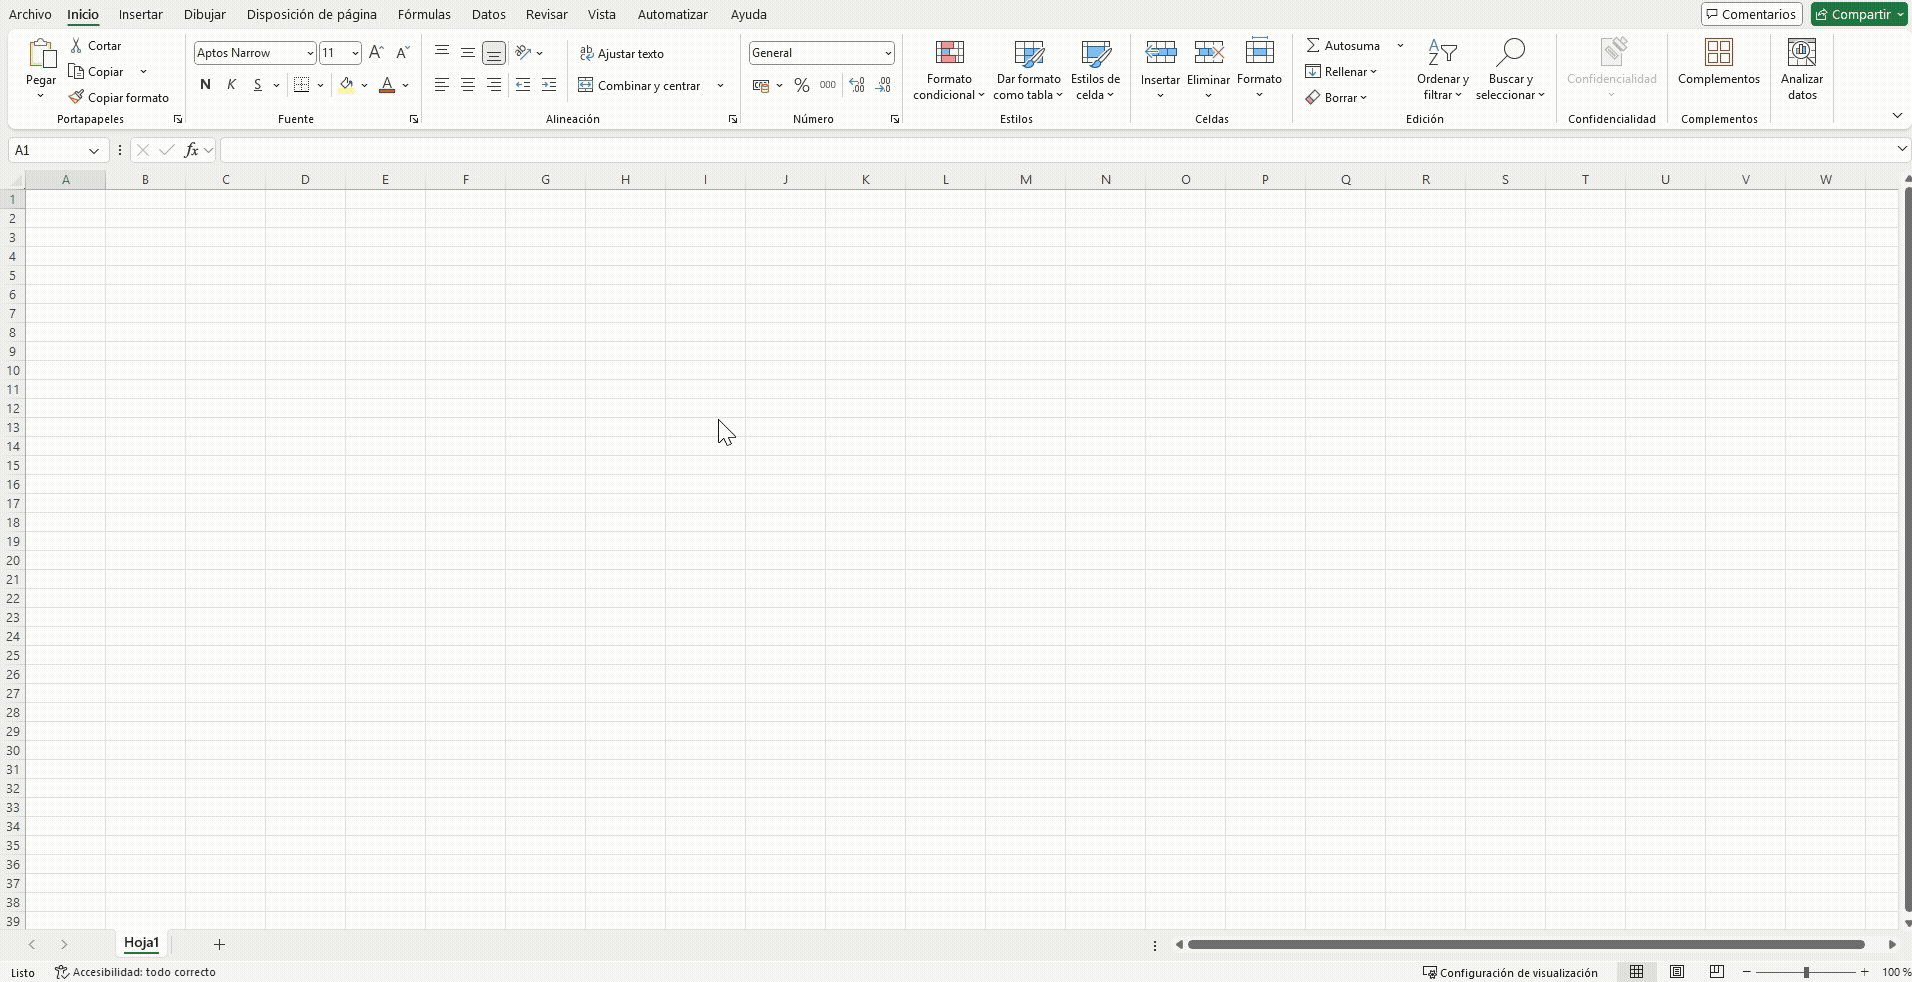Click the Borrar button
Image resolution: width=1912 pixels, height=982 pixels.
[1336, 98]
